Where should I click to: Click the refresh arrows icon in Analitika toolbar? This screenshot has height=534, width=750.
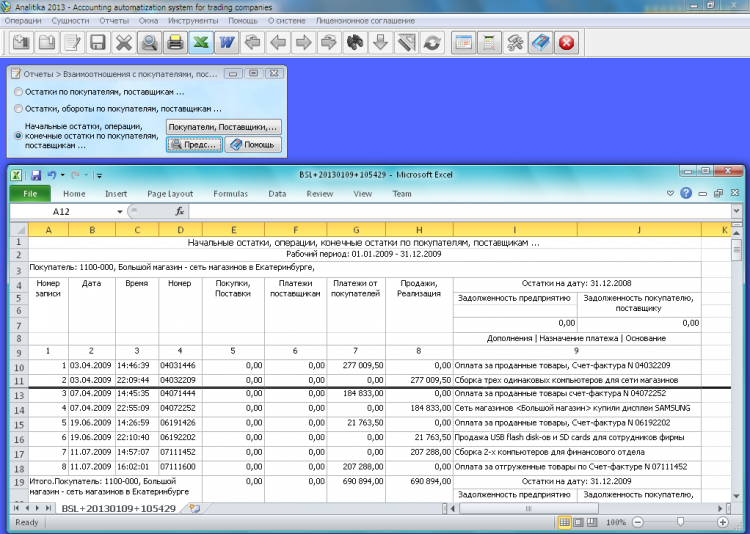(x=432, y=43)
